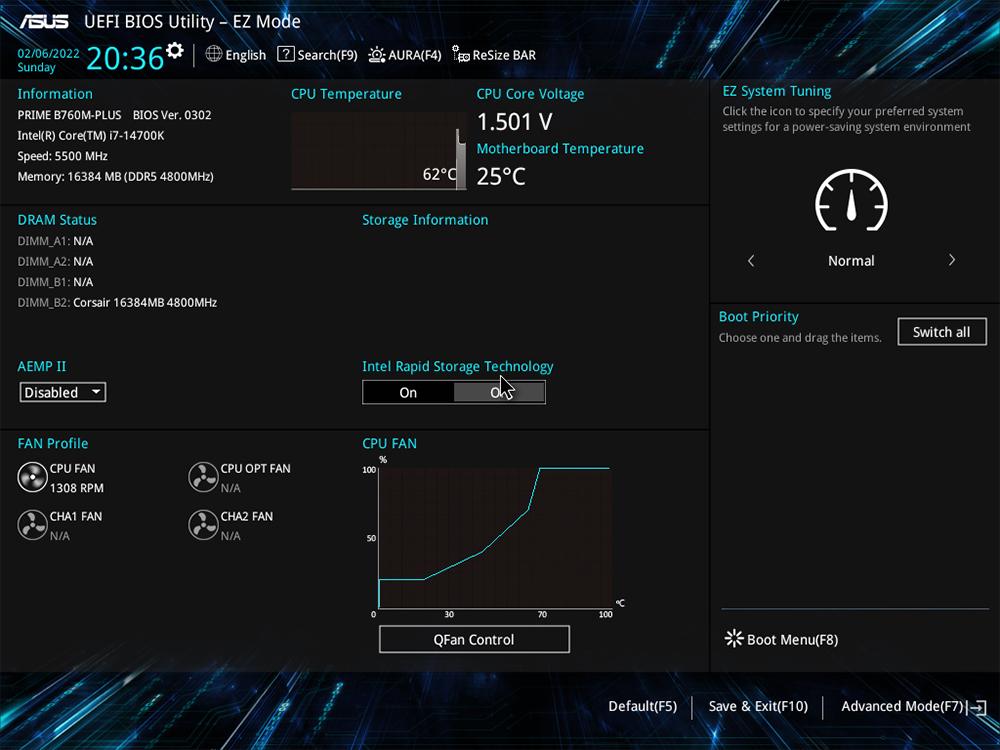Click the 20:36 clock display

point(125,58)
